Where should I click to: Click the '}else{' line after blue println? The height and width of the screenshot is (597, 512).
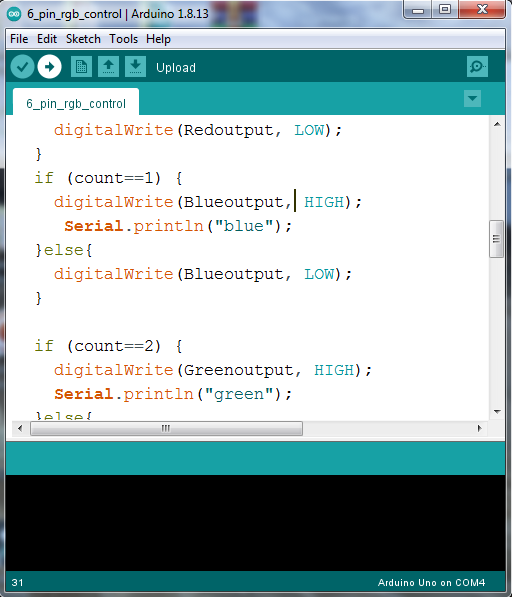(x=64, y=250)
